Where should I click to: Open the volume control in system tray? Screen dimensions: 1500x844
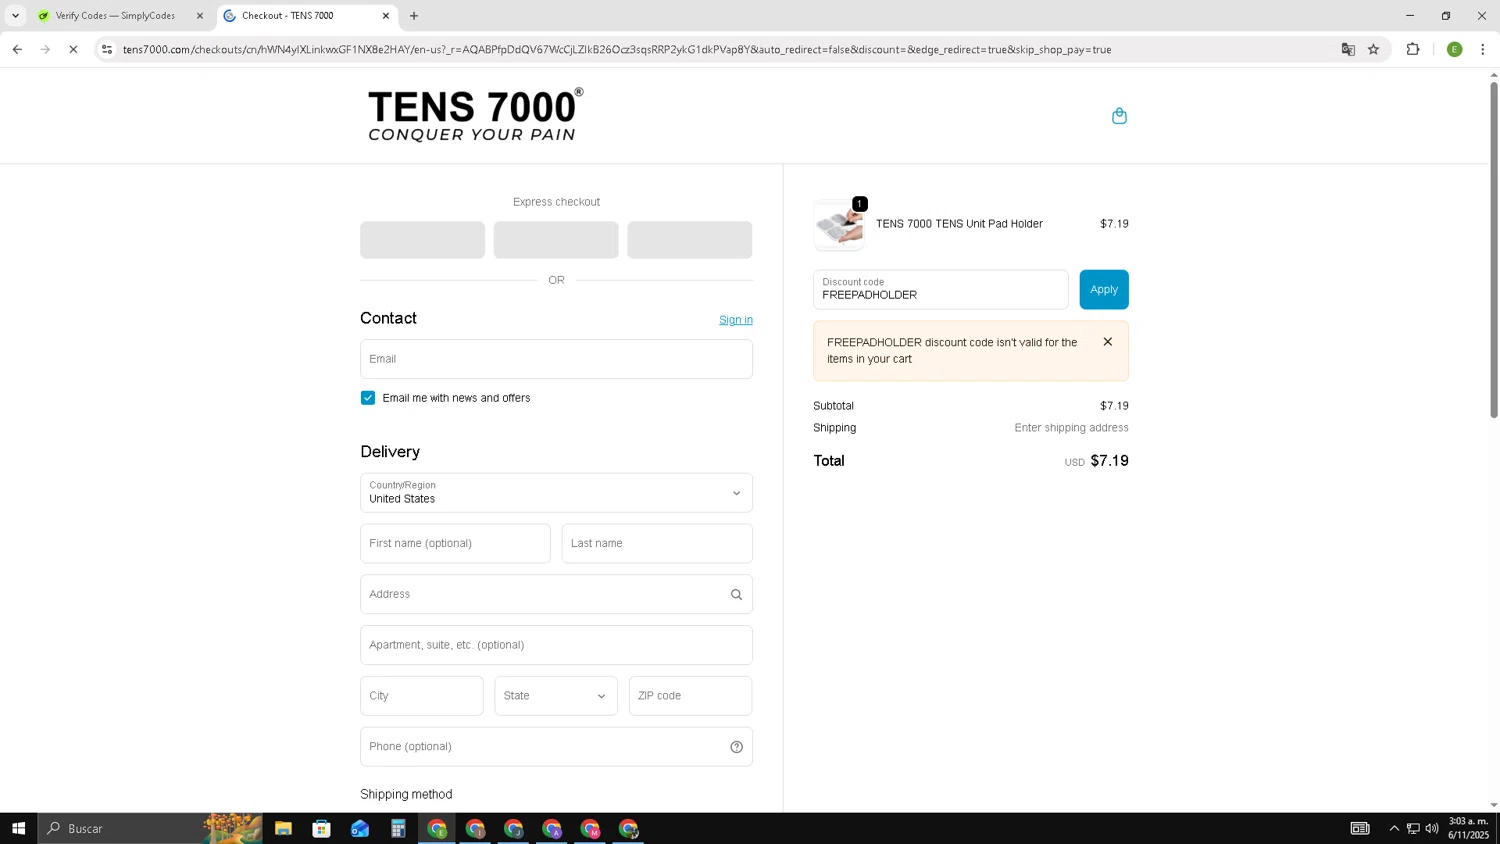coord(1432,828)
